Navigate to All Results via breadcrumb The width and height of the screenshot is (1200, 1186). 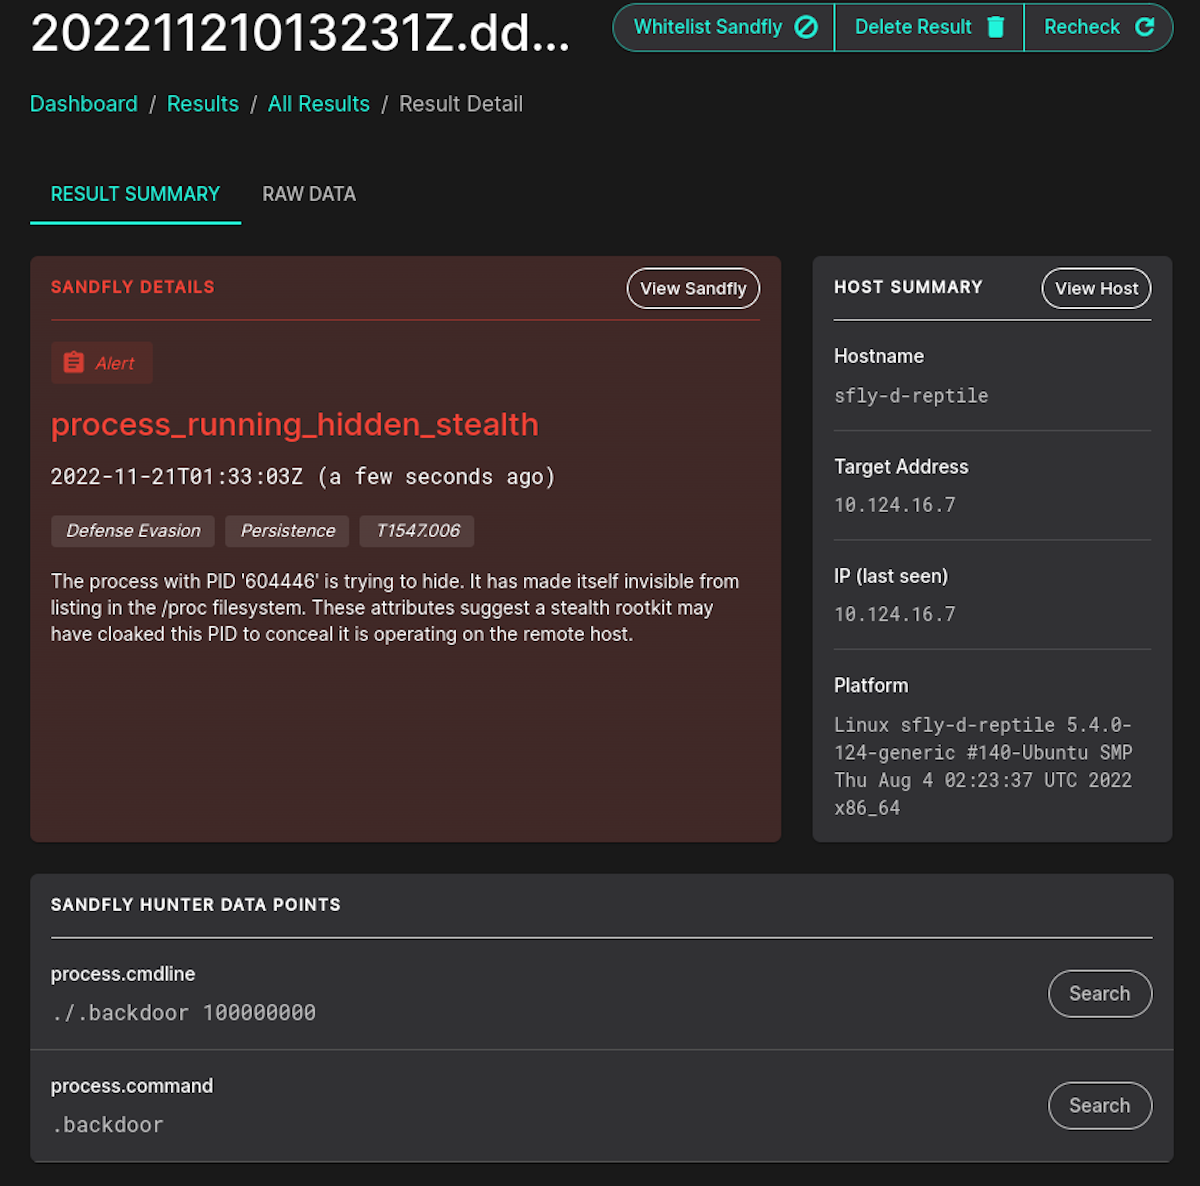(x=318, y=103)
